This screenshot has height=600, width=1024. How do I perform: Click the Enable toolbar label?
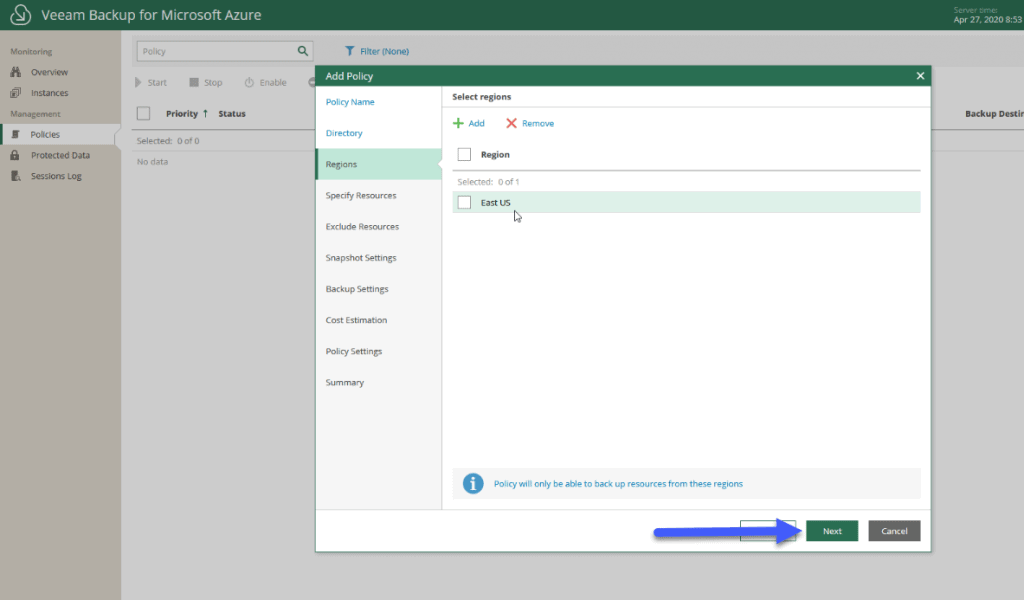click(273, 82)
